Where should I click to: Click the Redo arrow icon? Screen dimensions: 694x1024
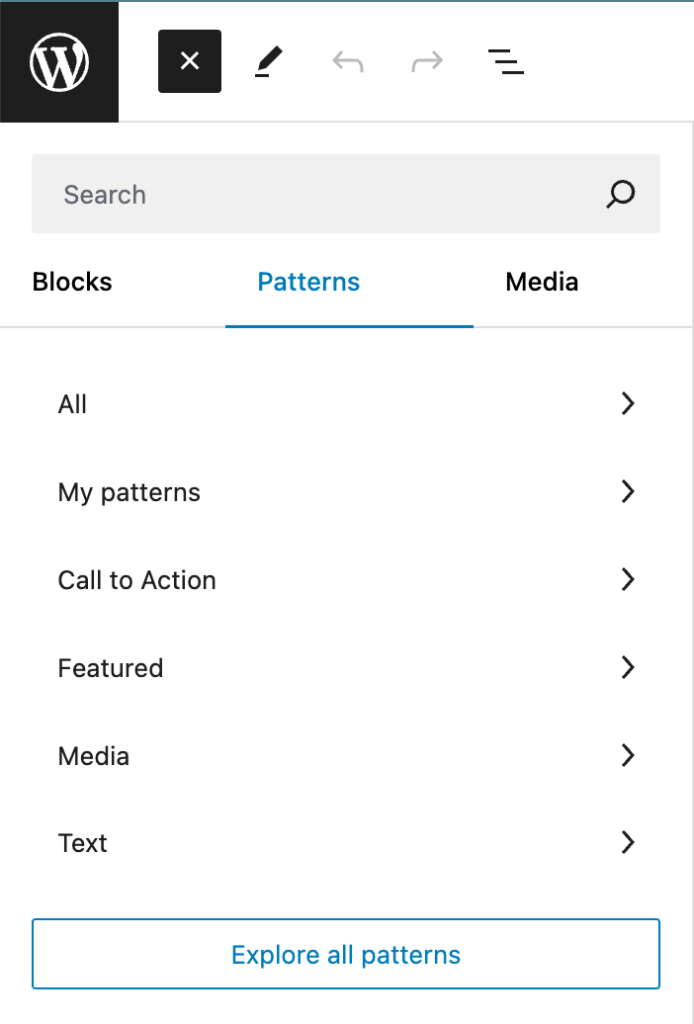(427, 62)
